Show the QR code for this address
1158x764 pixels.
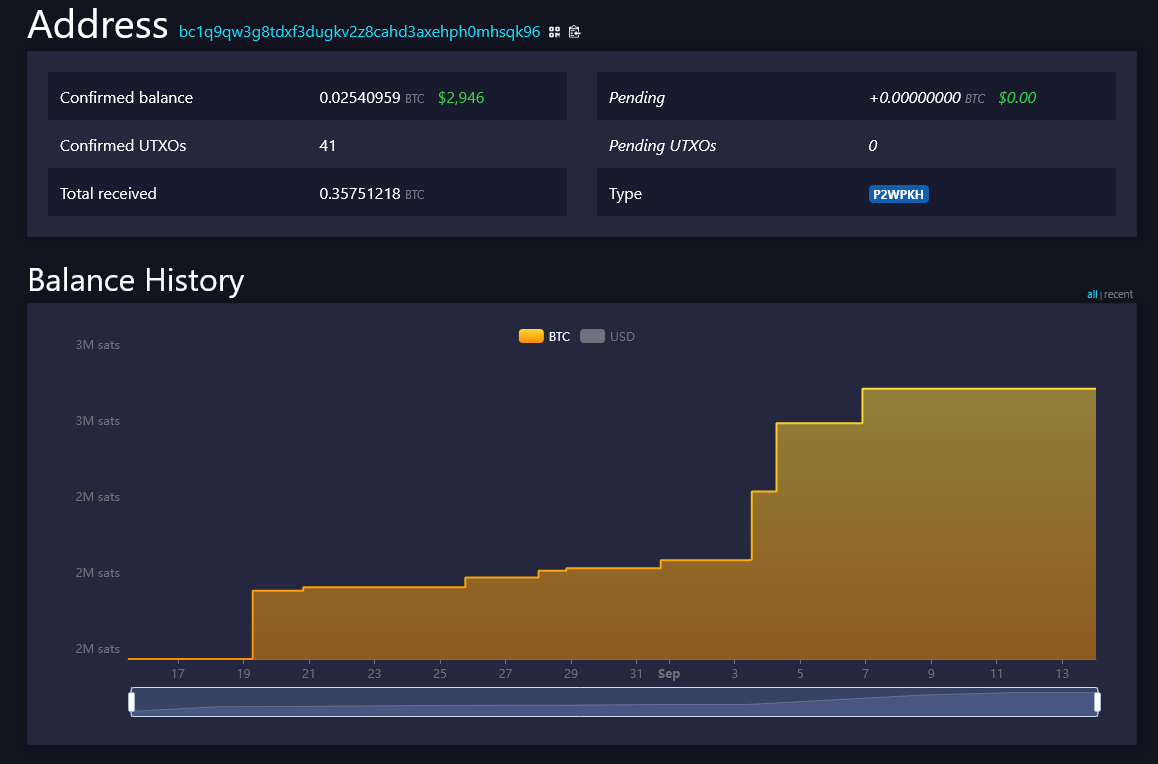click(x=554, y=32)
